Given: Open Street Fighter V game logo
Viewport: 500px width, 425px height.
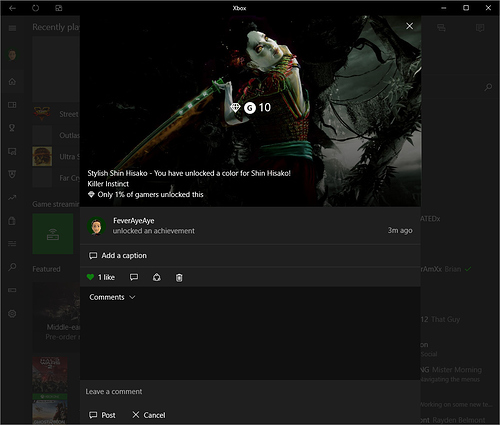Looking at the screenshot, I should click(42, 114).
